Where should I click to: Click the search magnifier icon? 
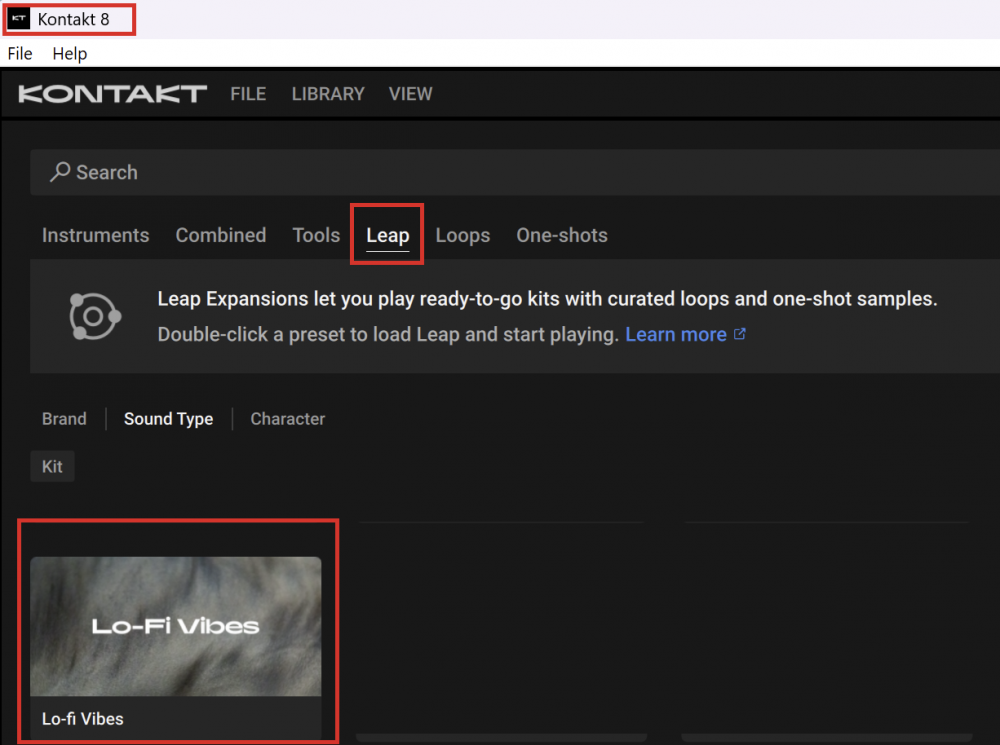(x=60, y=172)
